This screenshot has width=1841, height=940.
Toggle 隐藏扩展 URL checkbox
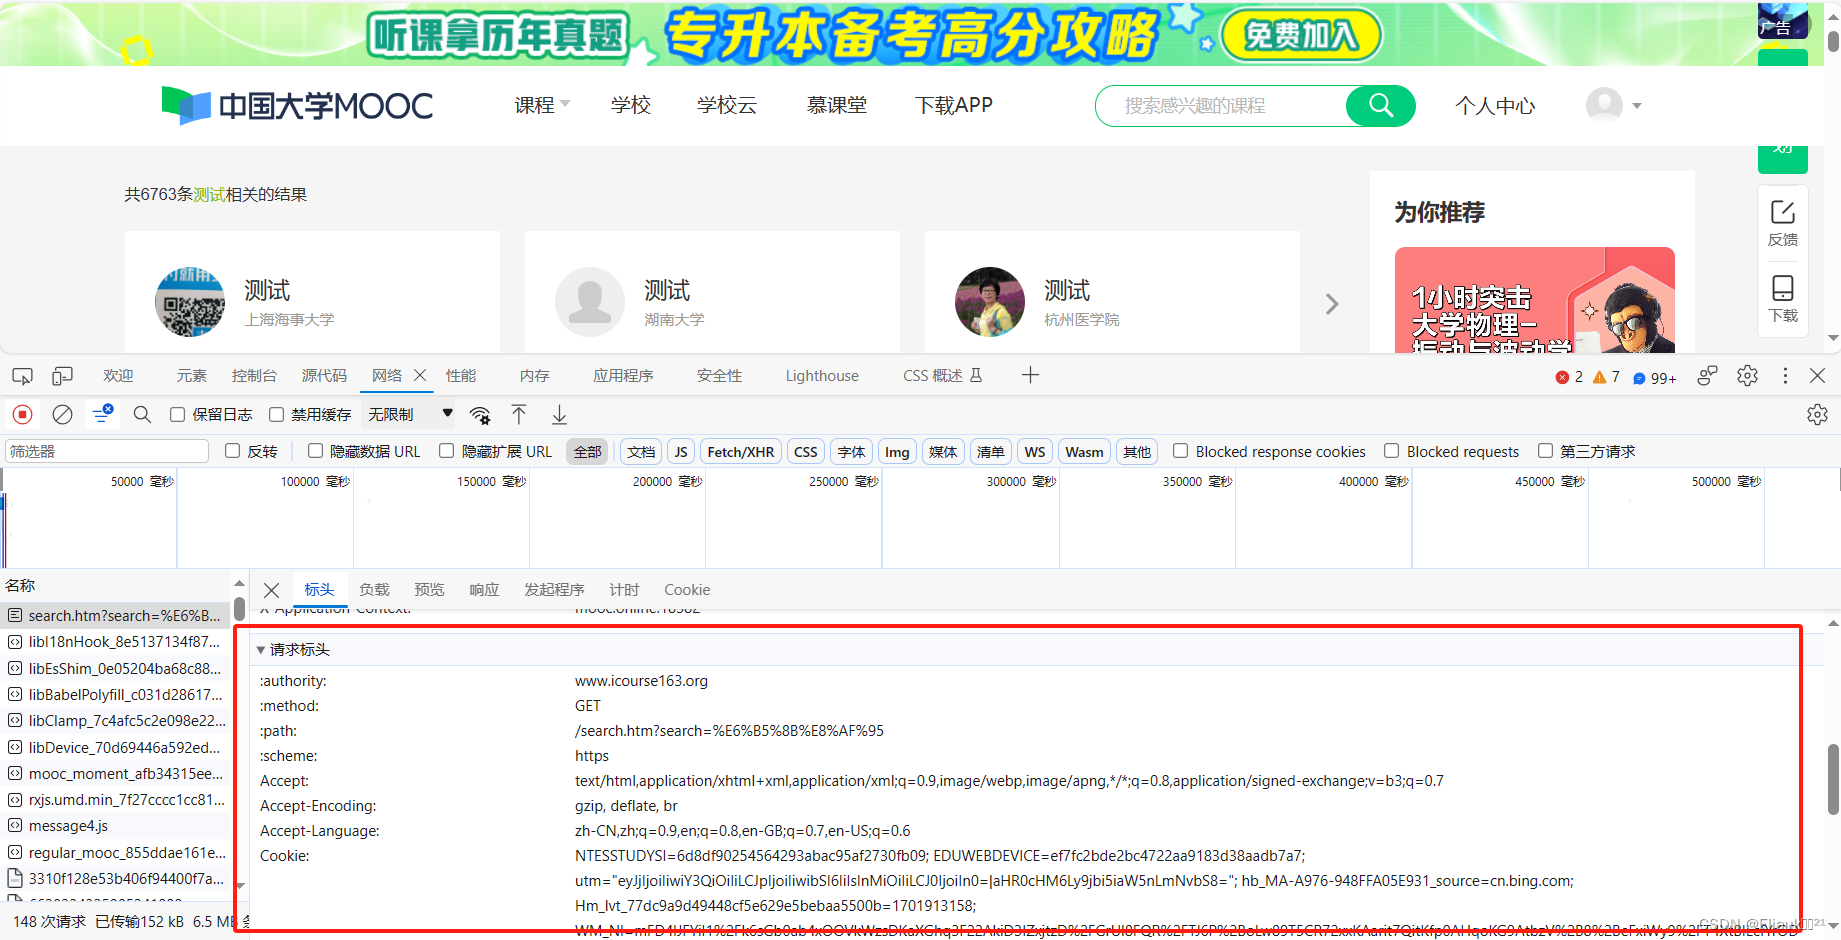(446, 451)
